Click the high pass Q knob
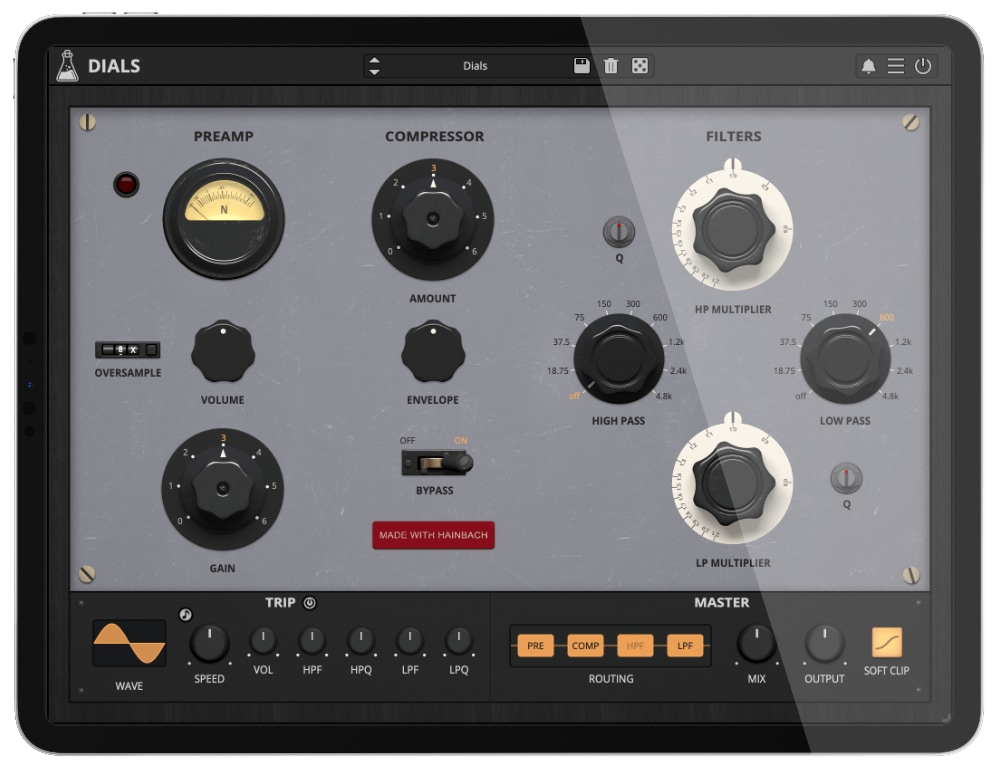The image size is (1000, 767). point(619,231)
